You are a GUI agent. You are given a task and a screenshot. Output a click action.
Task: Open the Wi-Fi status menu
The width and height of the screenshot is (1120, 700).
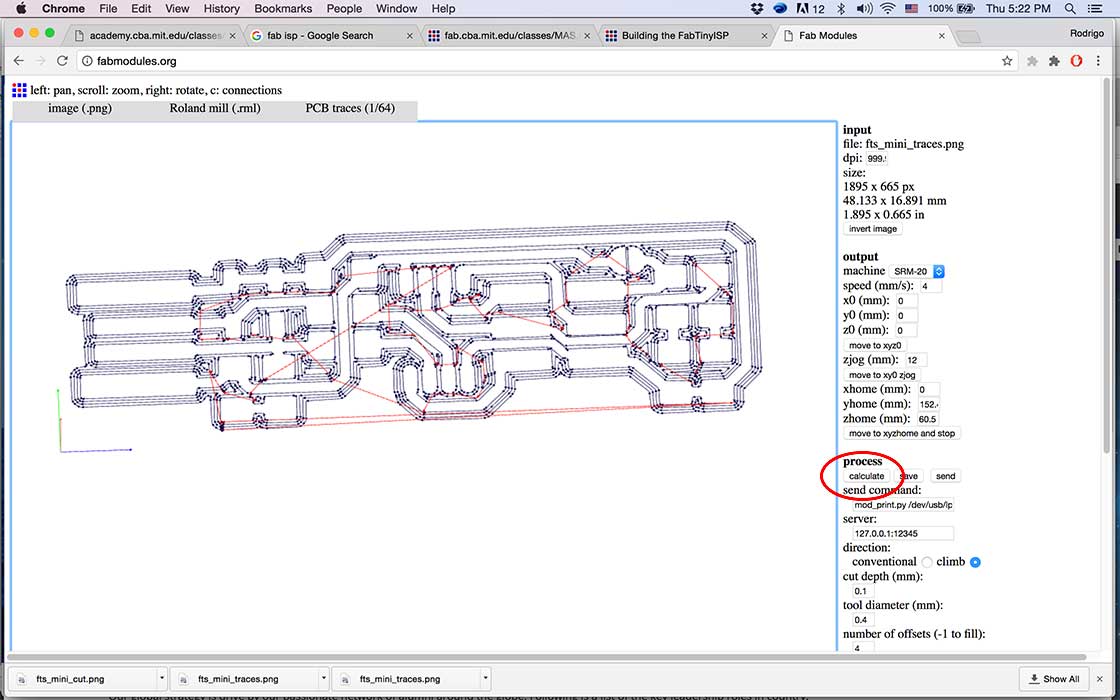coord(888,9)
